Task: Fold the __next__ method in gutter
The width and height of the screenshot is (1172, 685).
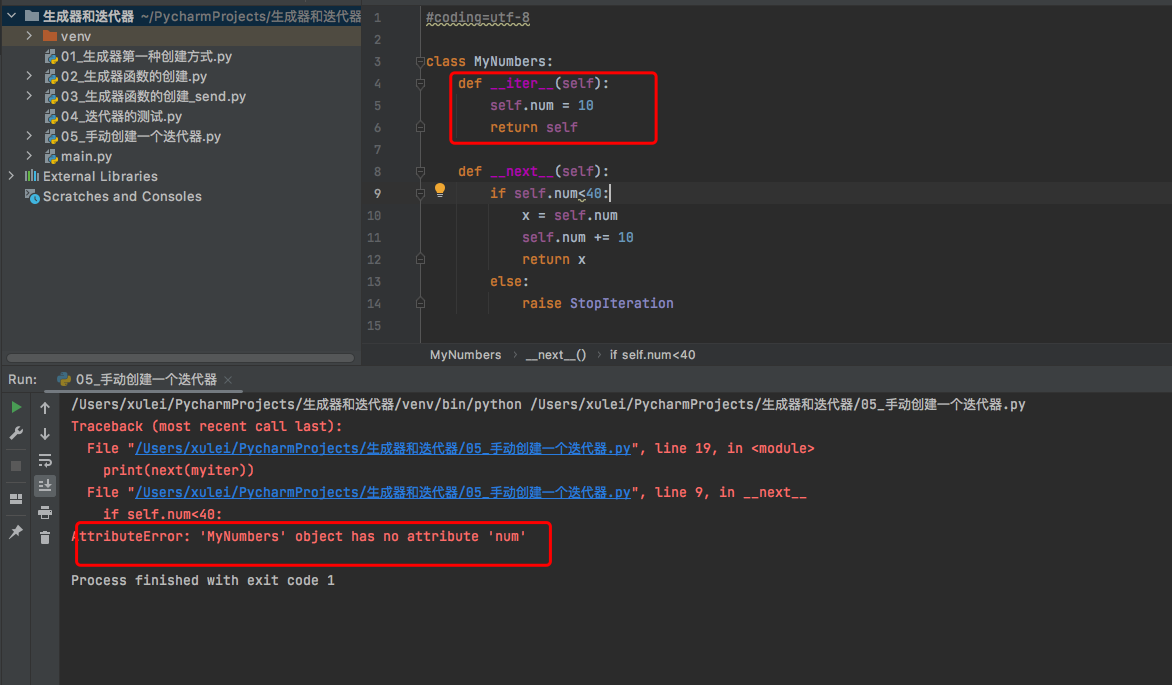Action: point(420,172)
